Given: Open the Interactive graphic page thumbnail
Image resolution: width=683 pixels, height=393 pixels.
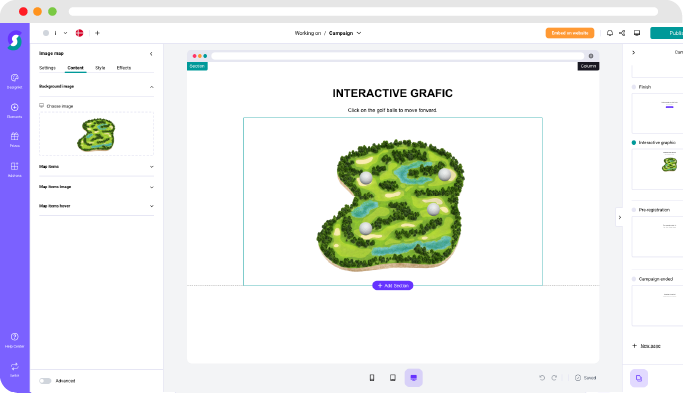Looking at the screenshot, I should pos(657,169).
